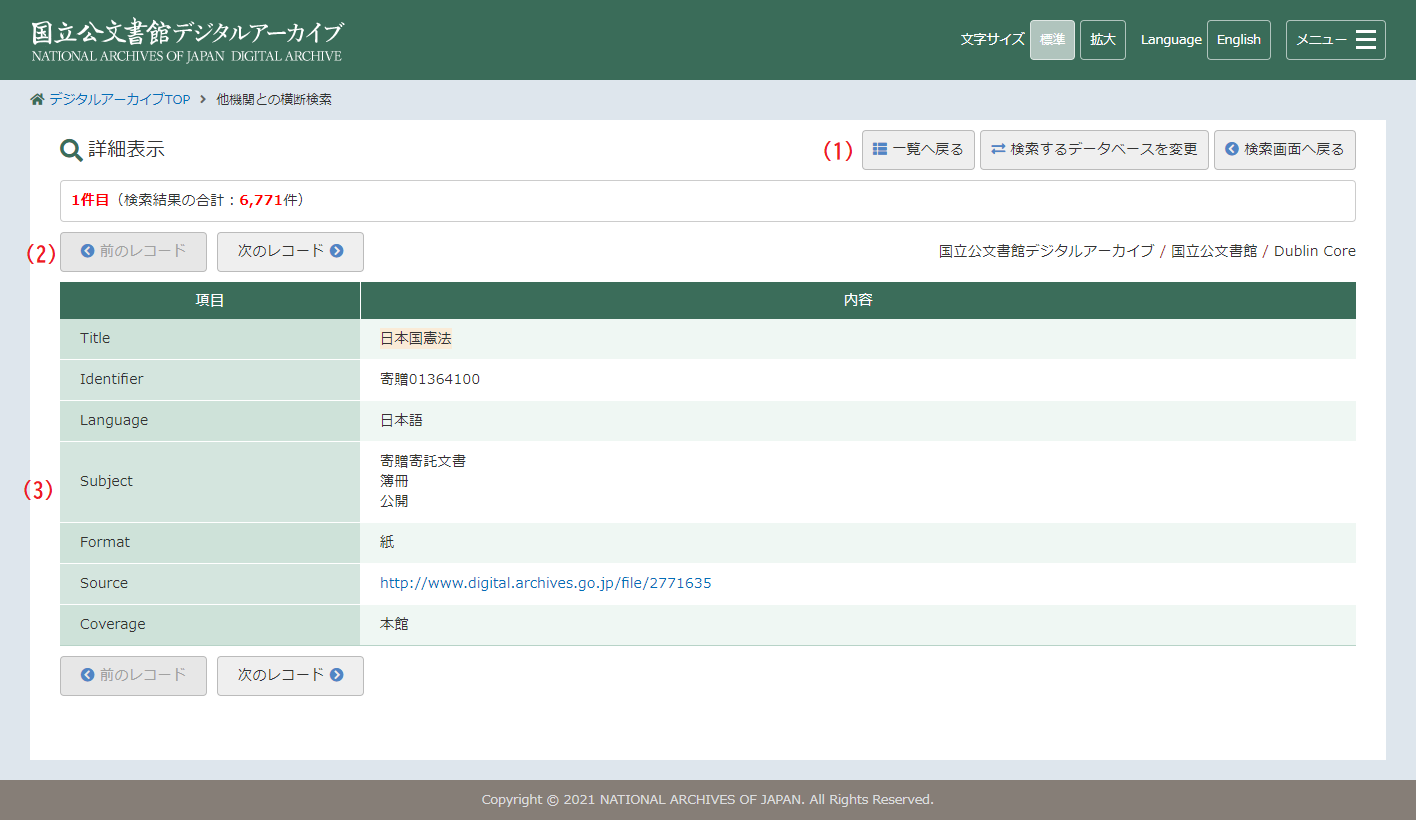1416x820 pixels.
Task: Set font size to 標準
Action: click(1052, 40)
